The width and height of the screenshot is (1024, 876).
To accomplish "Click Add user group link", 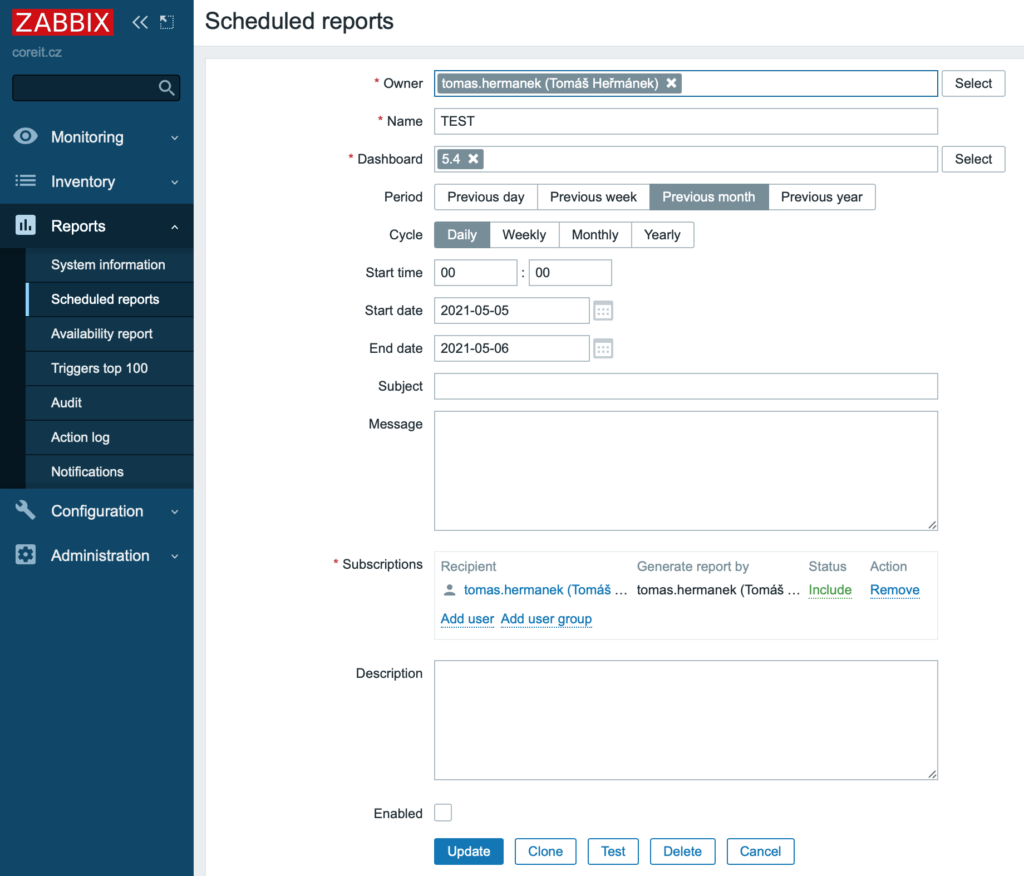I will pos(546,619).
